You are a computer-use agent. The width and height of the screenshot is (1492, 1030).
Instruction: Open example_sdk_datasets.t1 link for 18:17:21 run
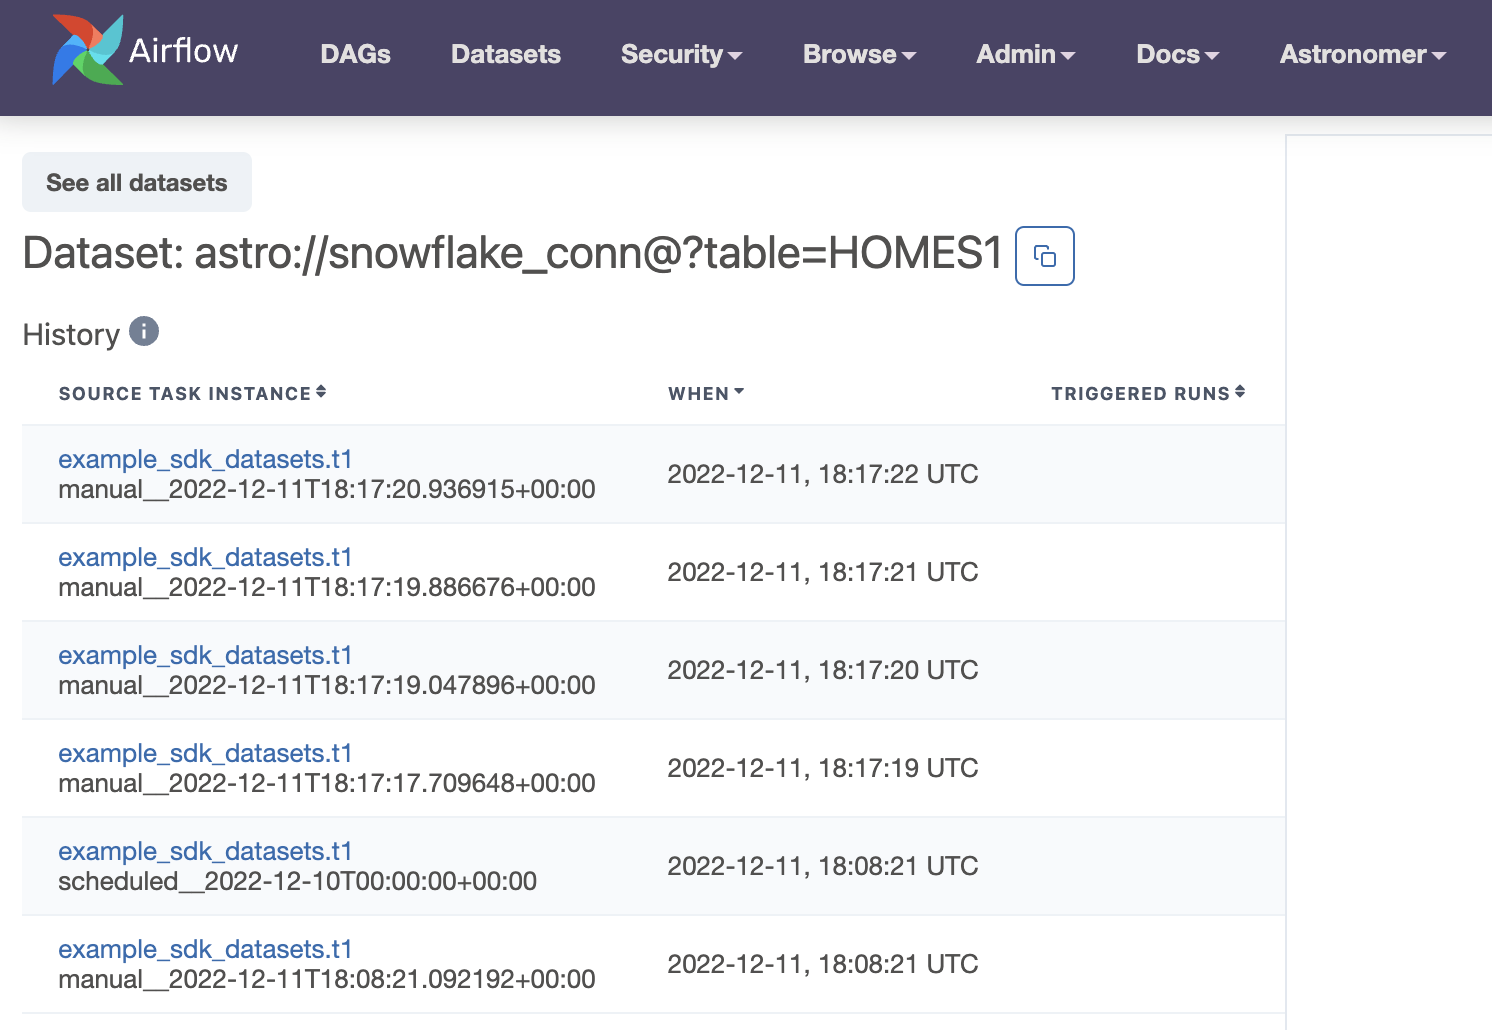pos(205,557)
